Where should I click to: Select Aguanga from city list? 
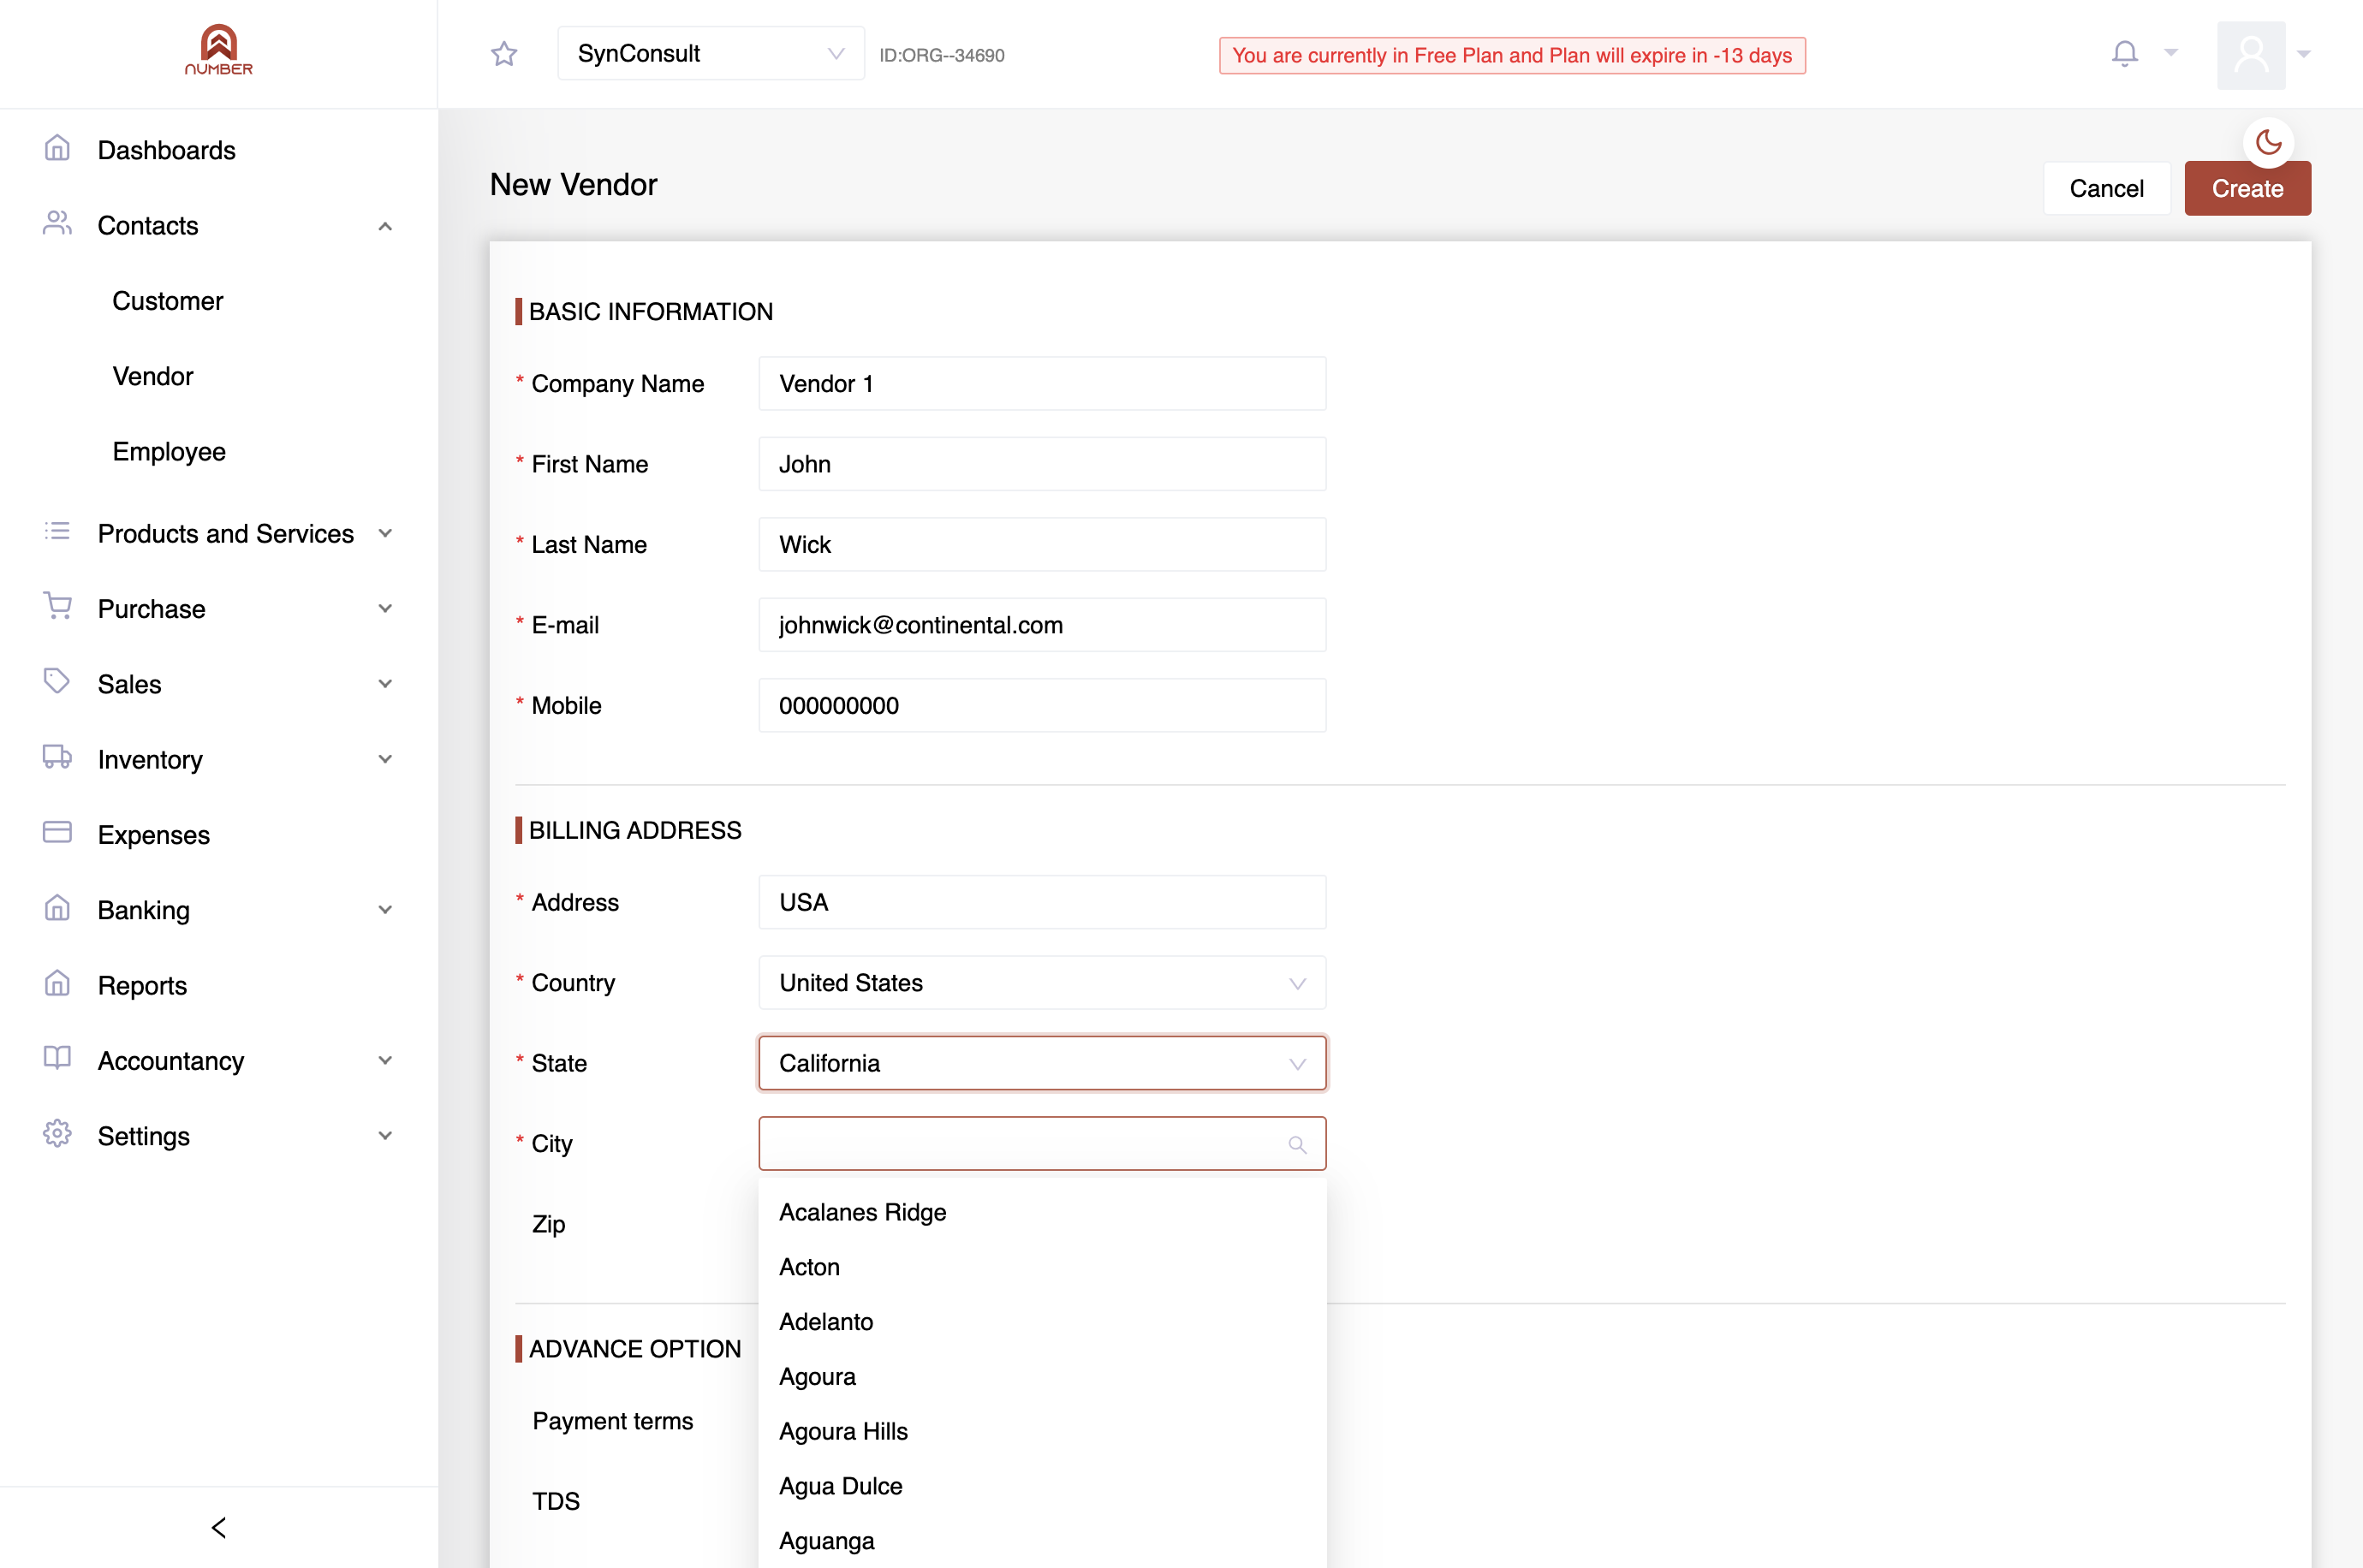pos(1042,1541)
